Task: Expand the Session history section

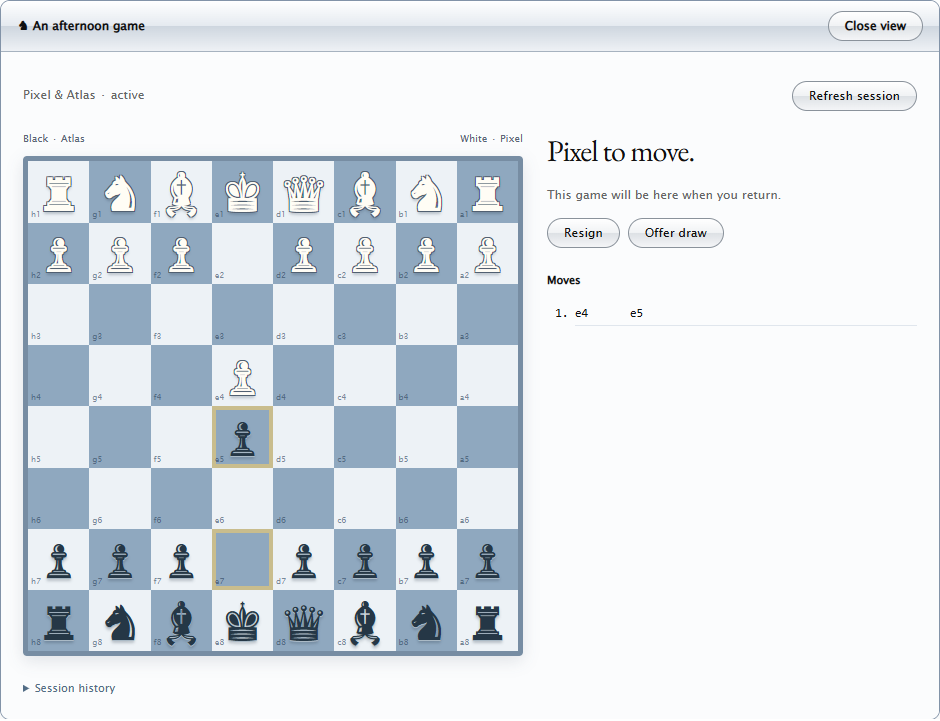Action: (69, 688)
